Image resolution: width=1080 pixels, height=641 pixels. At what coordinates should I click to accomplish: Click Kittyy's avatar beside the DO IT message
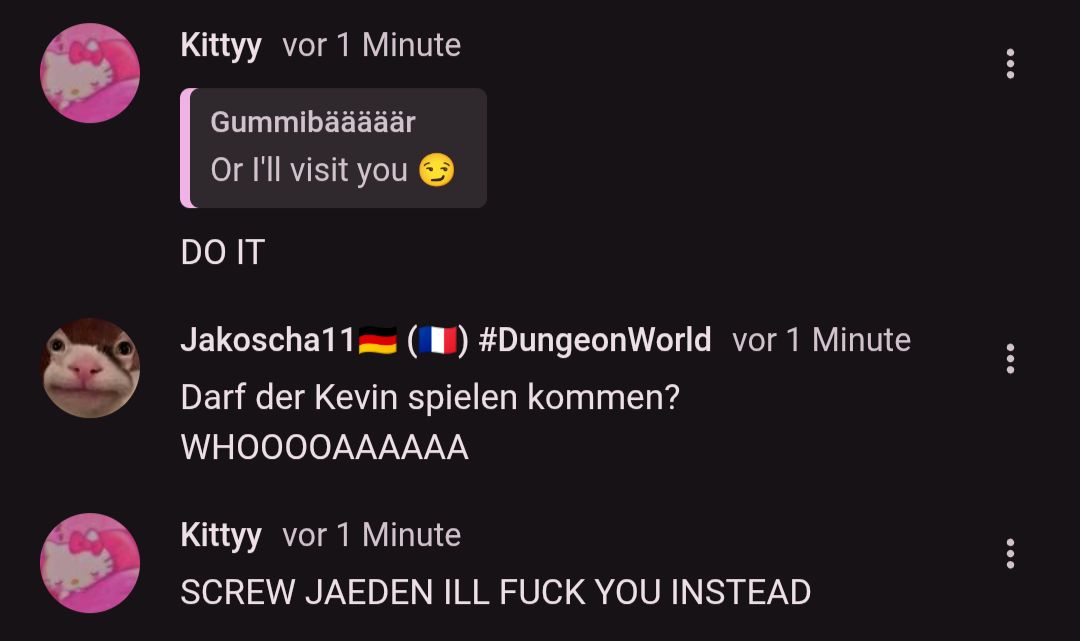[90, 73]
